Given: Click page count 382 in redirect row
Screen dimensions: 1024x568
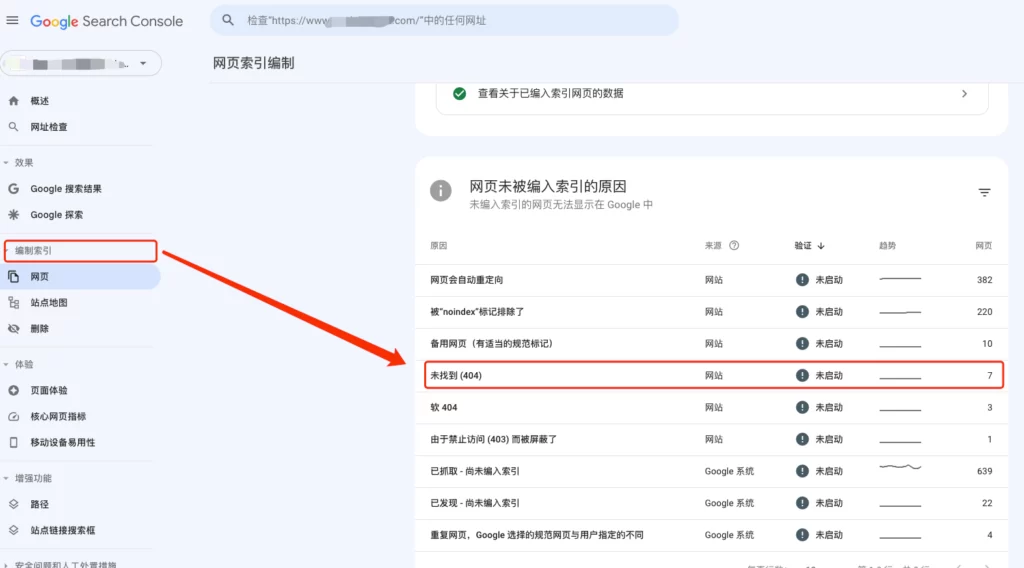Looking at the screenshot, I should point(984,280).
